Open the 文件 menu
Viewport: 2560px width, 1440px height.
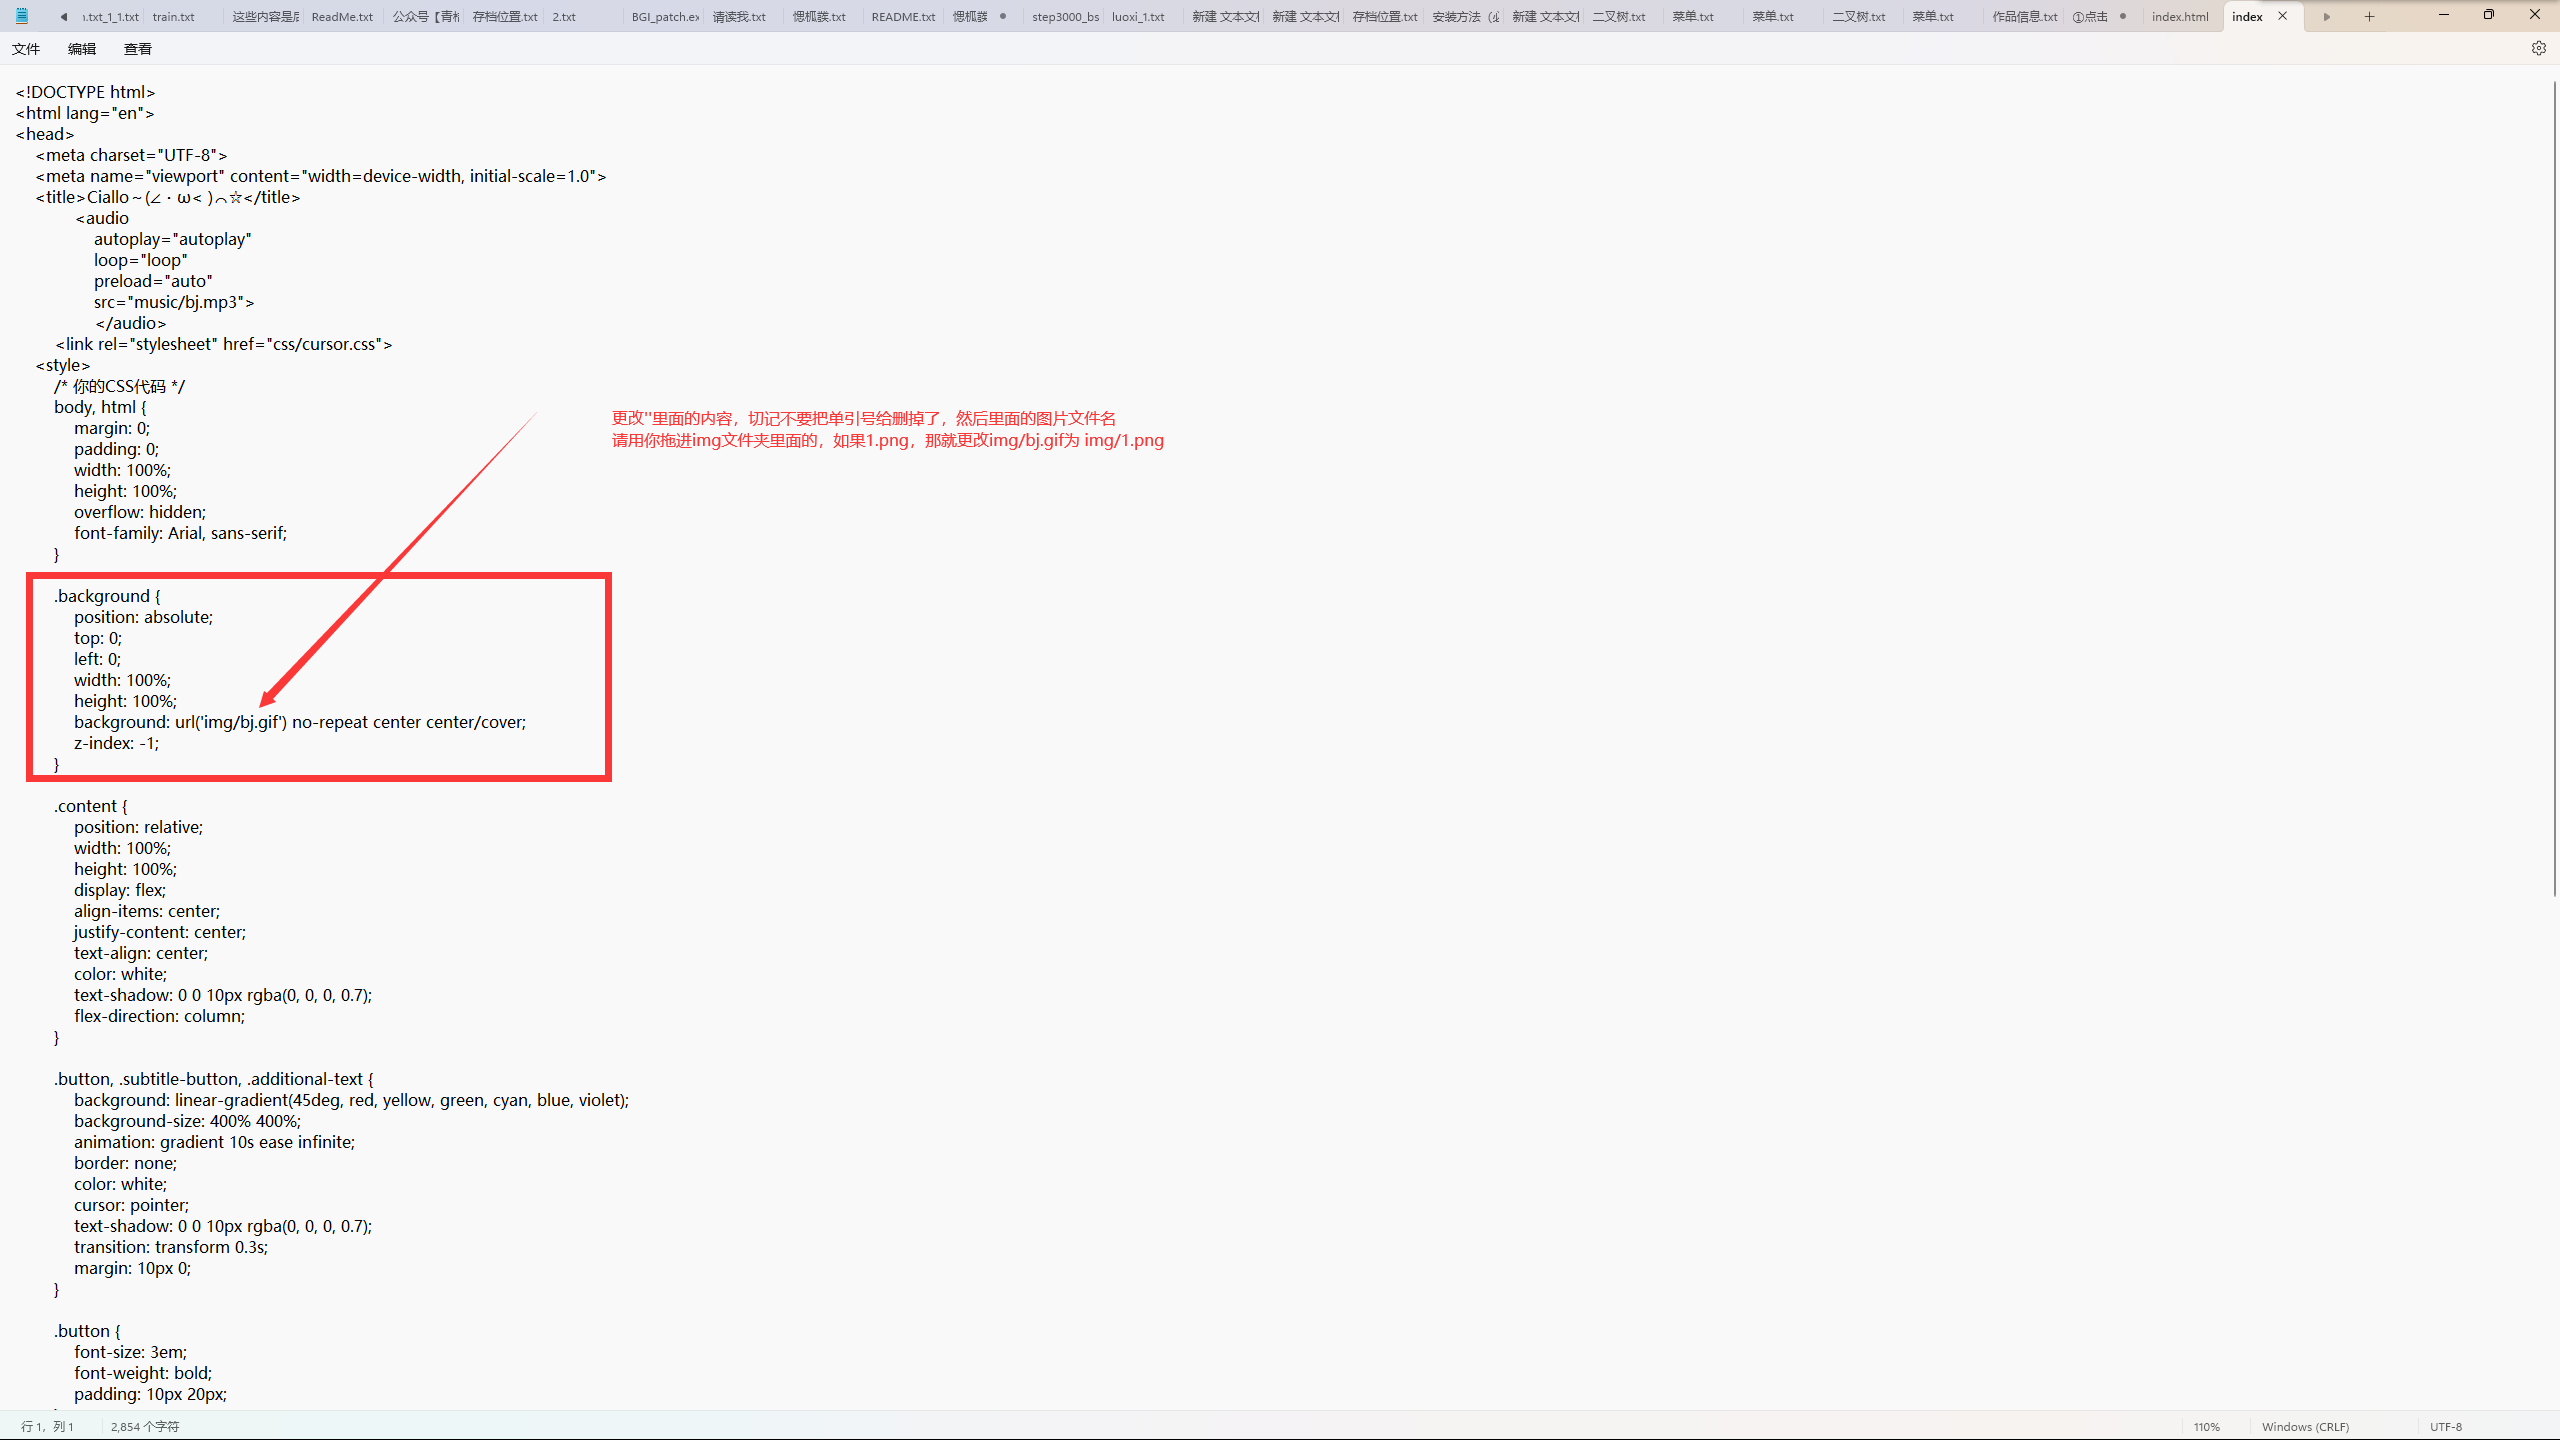(x=26, y=49)
